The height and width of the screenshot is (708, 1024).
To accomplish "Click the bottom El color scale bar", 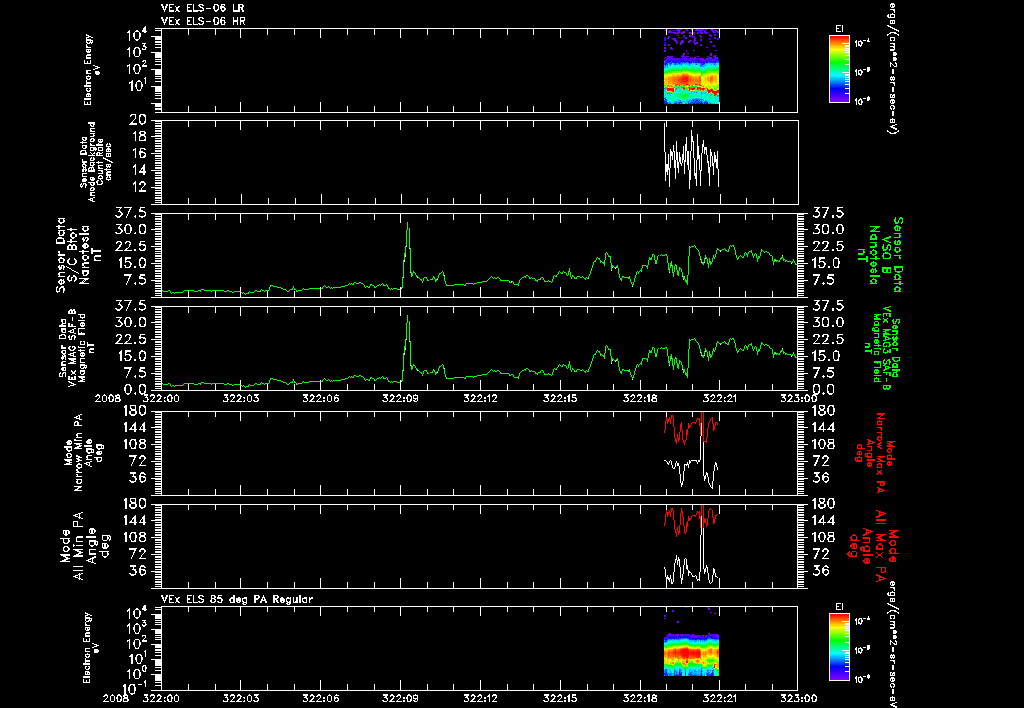I will point(839,648).
